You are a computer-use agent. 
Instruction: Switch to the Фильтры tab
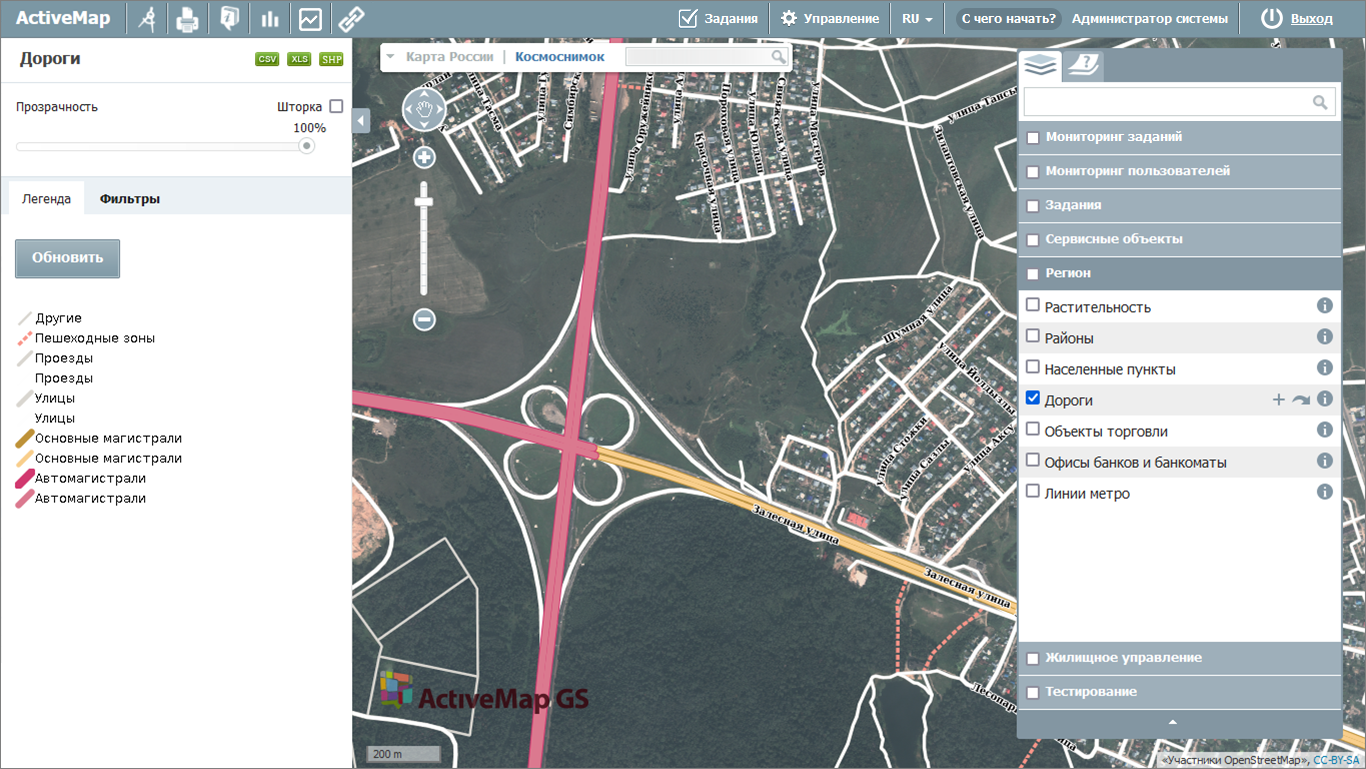pyautogui.click(x=130, y=199)
